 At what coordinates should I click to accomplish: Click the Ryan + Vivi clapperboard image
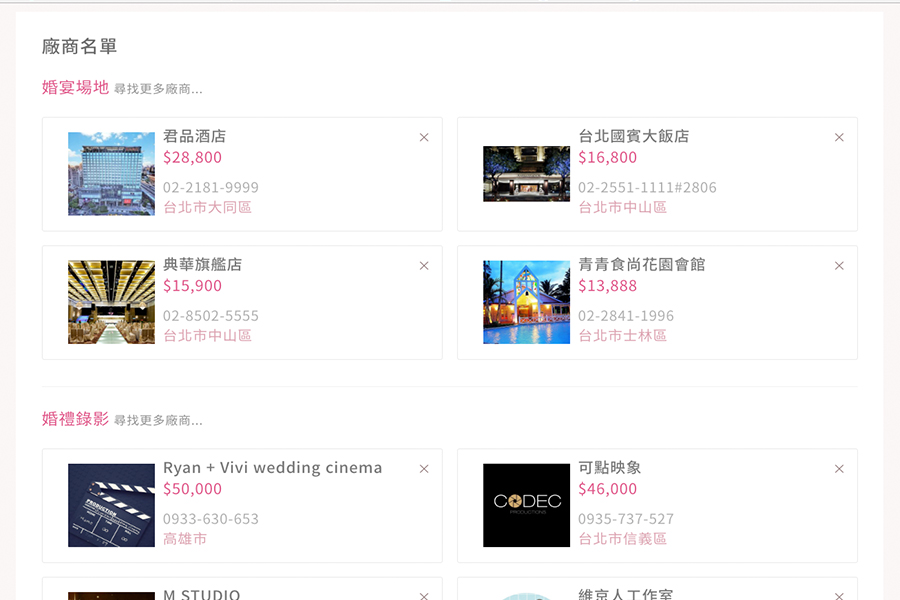111,505
